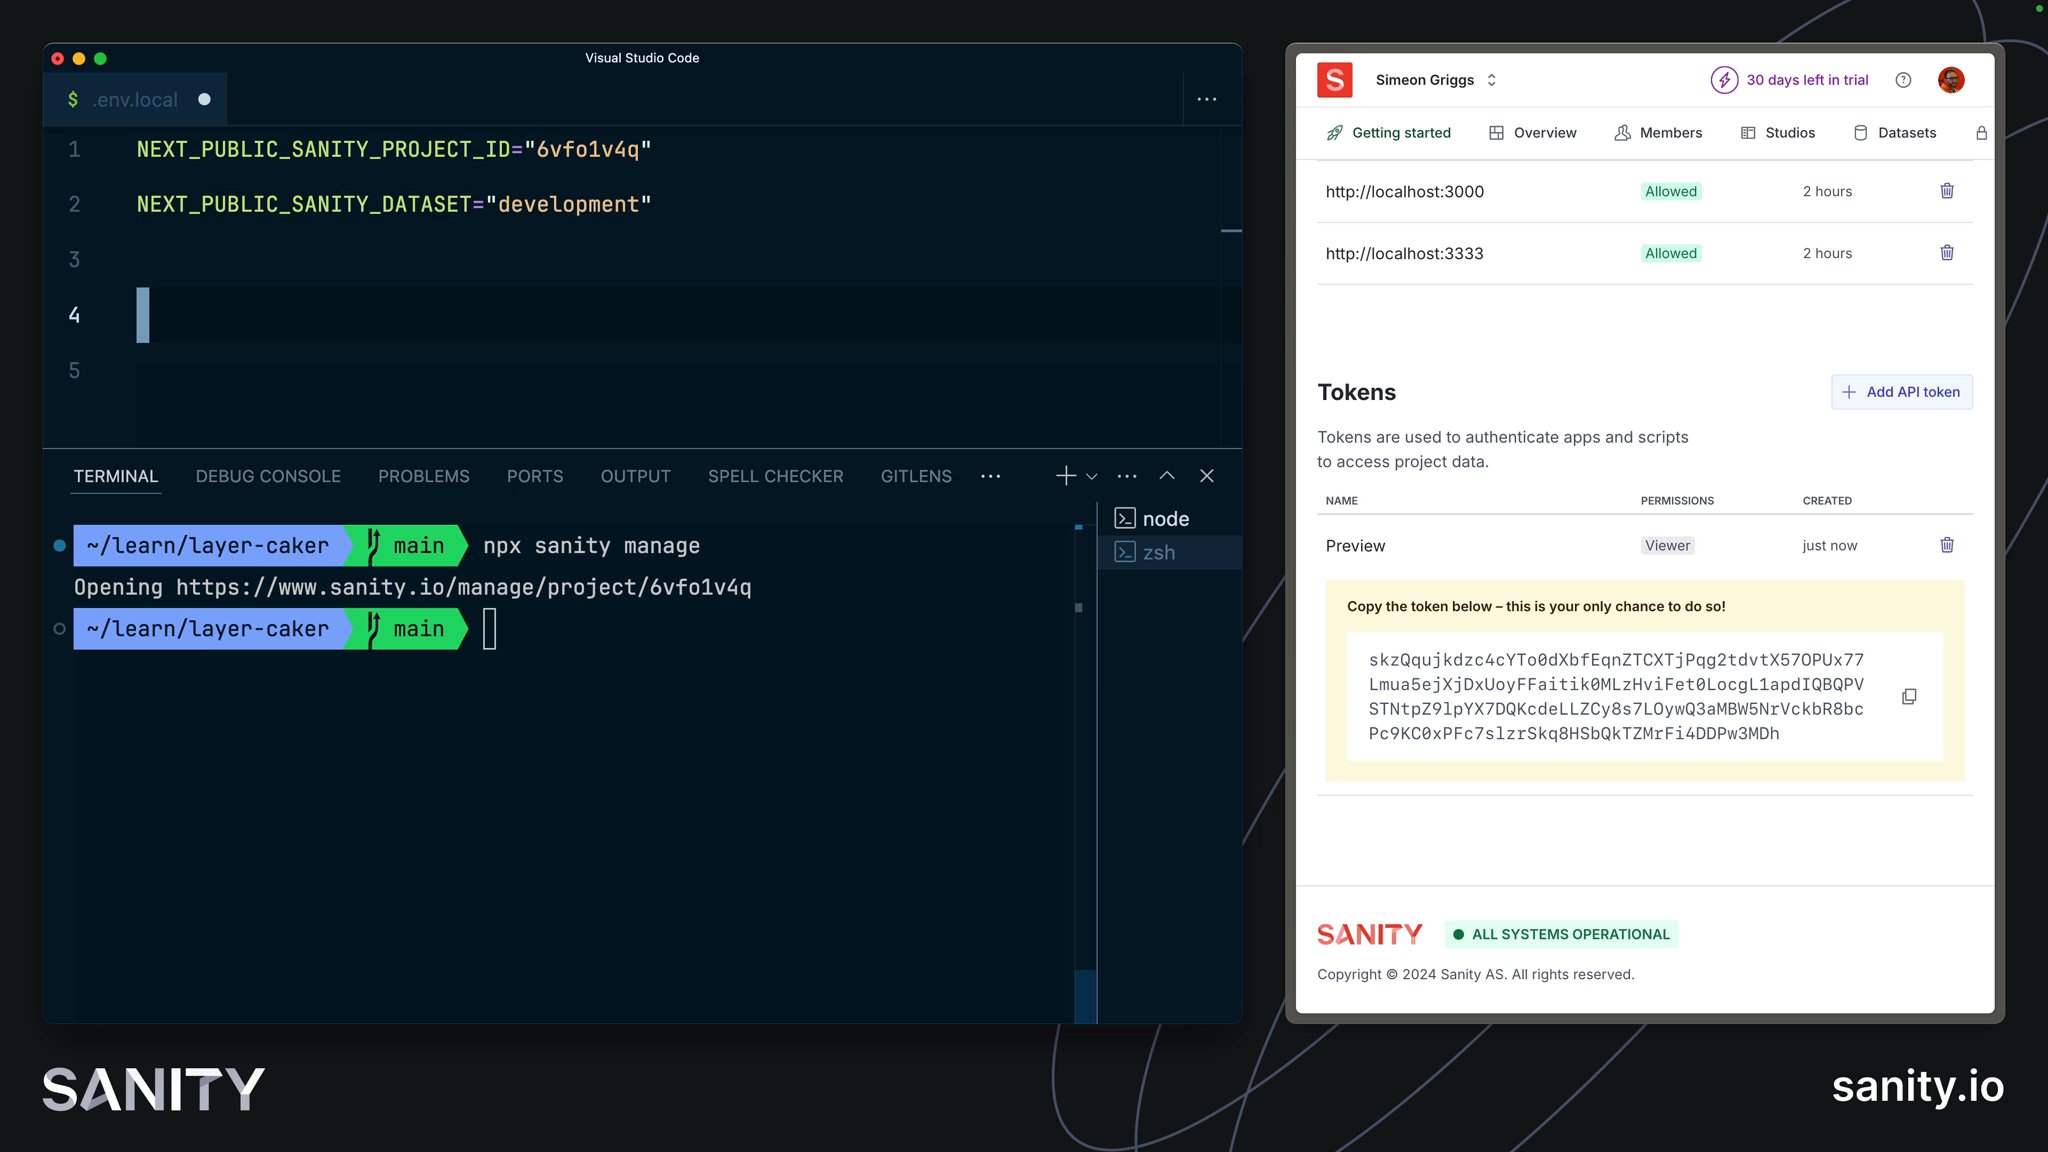Expand the DEBUG CONSOLE panel tab
This screenshot has width=2048, height=1152.
click(x=267, y=475)
